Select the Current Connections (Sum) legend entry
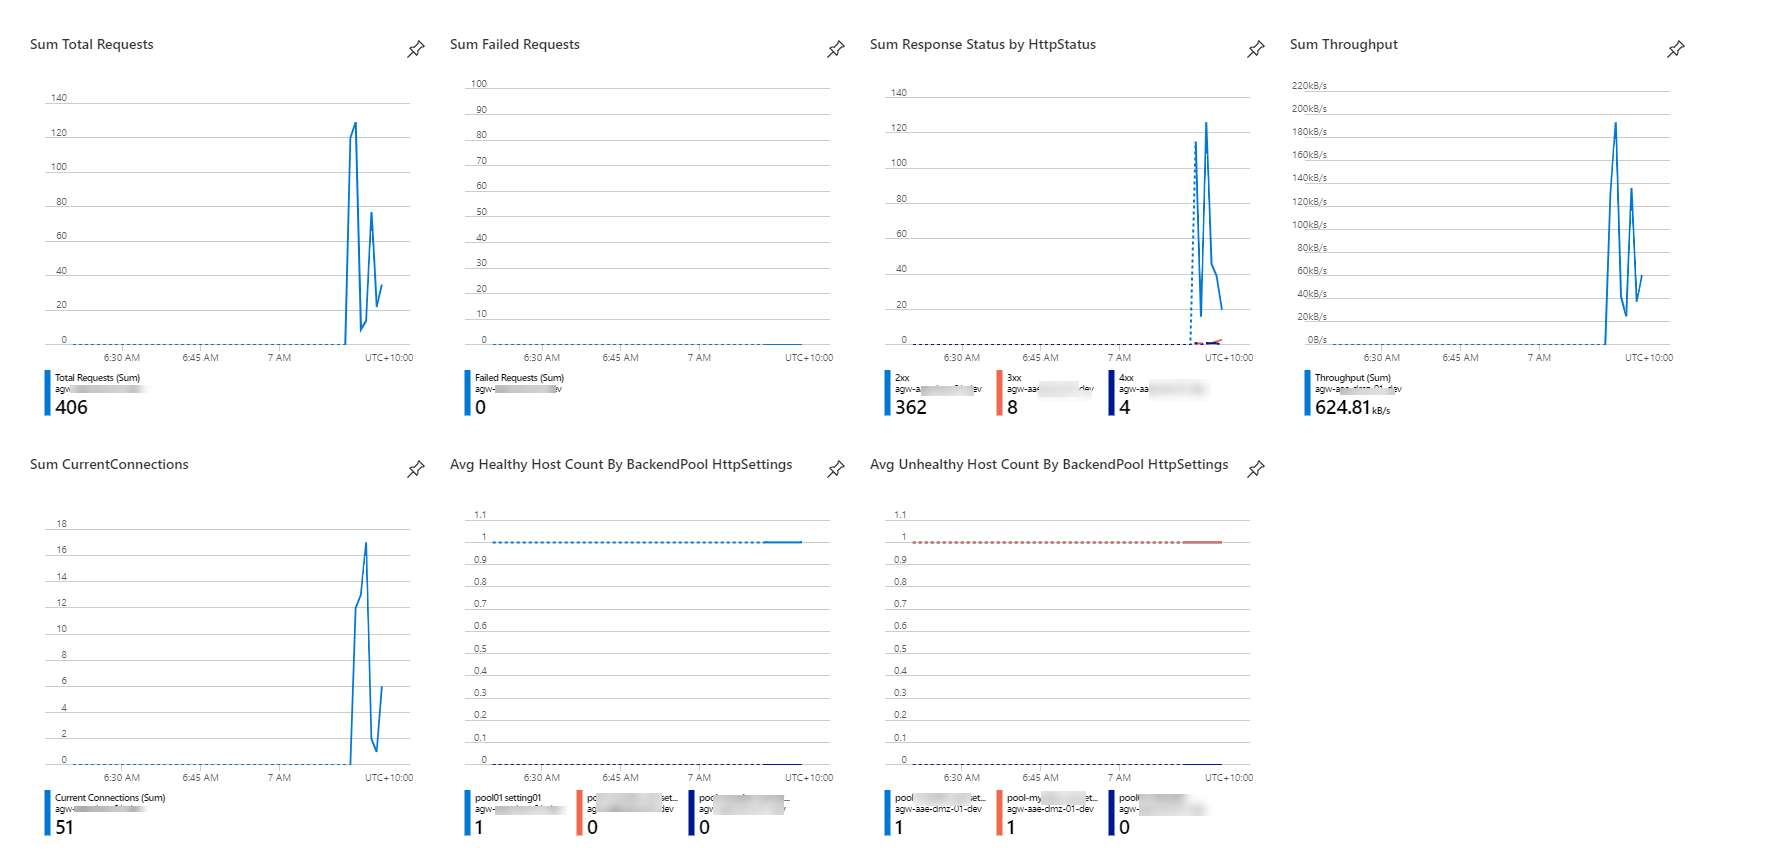1788x865 pixels. coord(110,798)
